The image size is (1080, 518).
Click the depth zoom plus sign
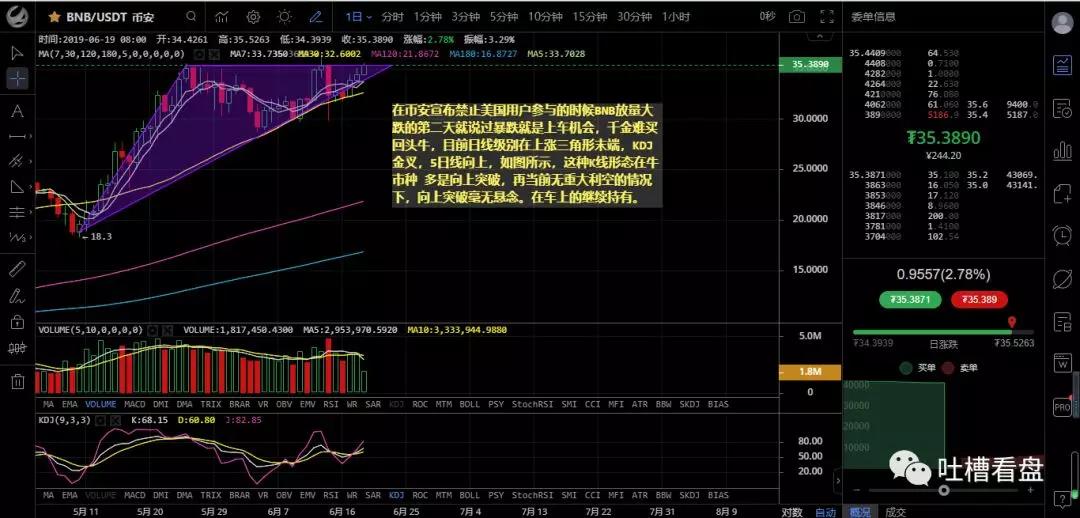click(x=1030, y=490)
